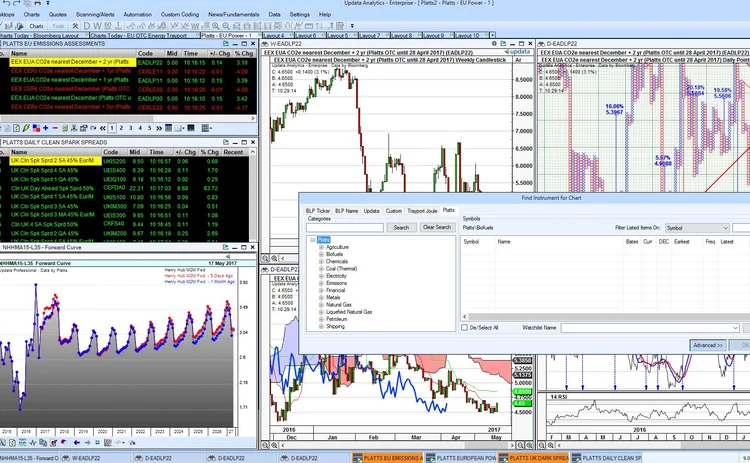Go to next pages with double right chevron
The width and height of the screenshot is (750, 463).
click(159, 128)
